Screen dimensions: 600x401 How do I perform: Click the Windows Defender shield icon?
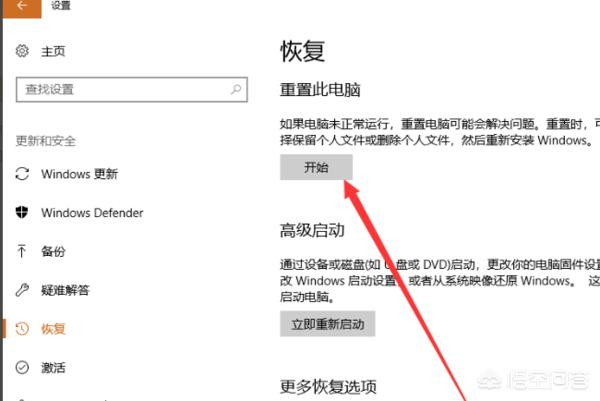[22, 212]
